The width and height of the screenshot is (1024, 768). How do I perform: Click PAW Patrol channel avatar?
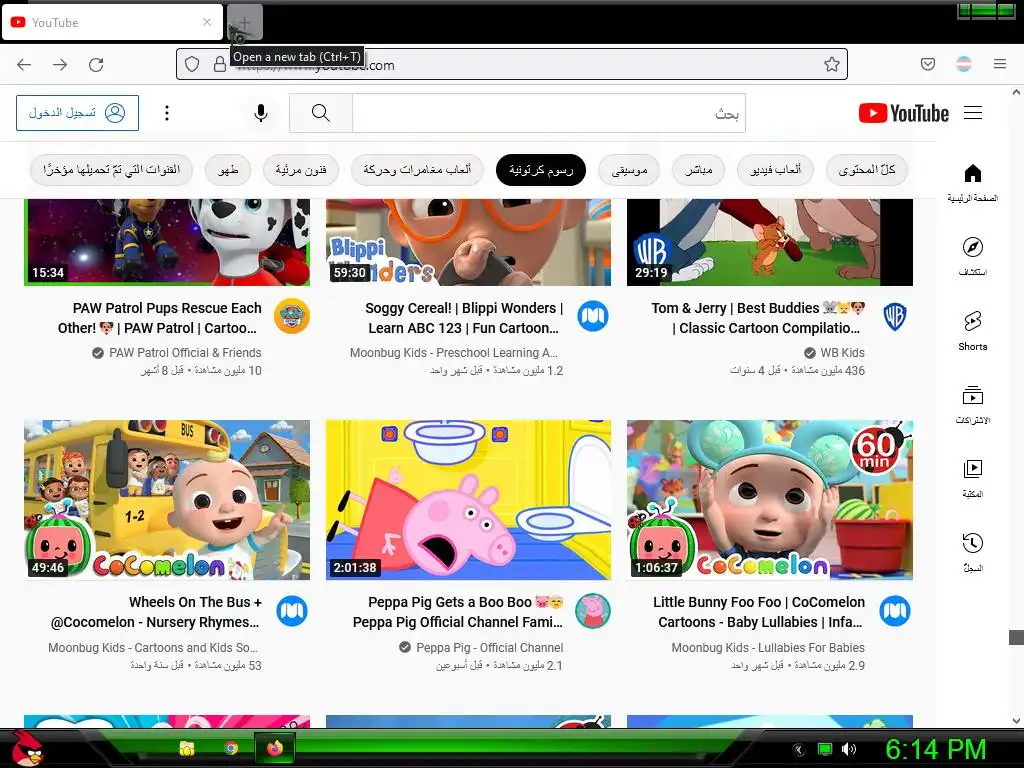coord(291,316)
